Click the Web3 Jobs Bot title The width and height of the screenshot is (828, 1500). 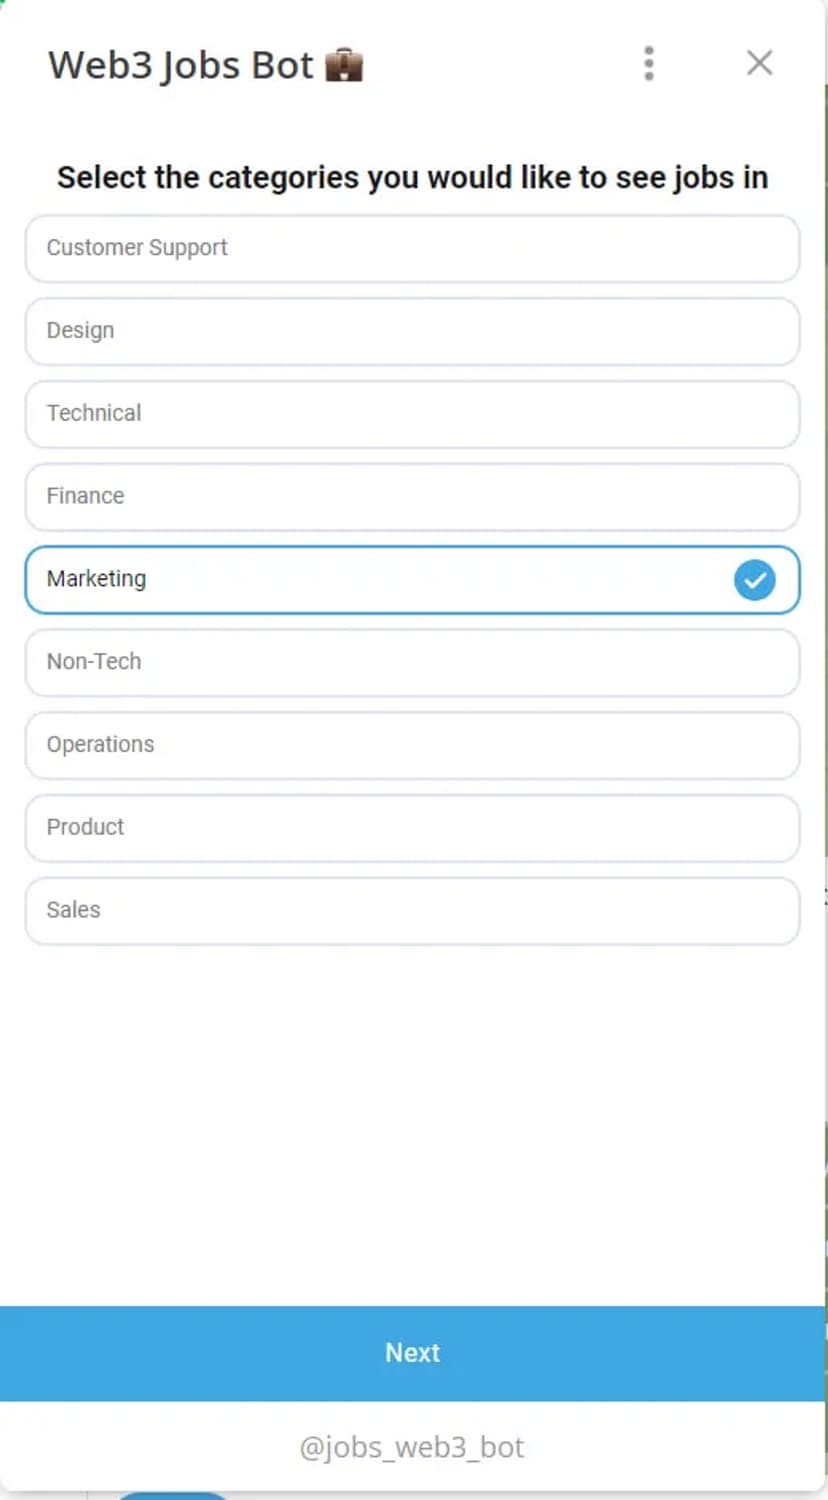[x=180, y=65]
